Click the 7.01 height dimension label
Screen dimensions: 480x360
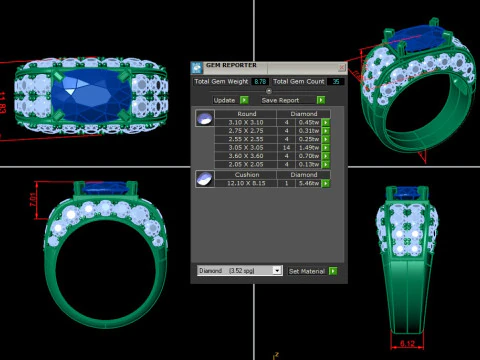pyautogui.click(x=32, y=199)
